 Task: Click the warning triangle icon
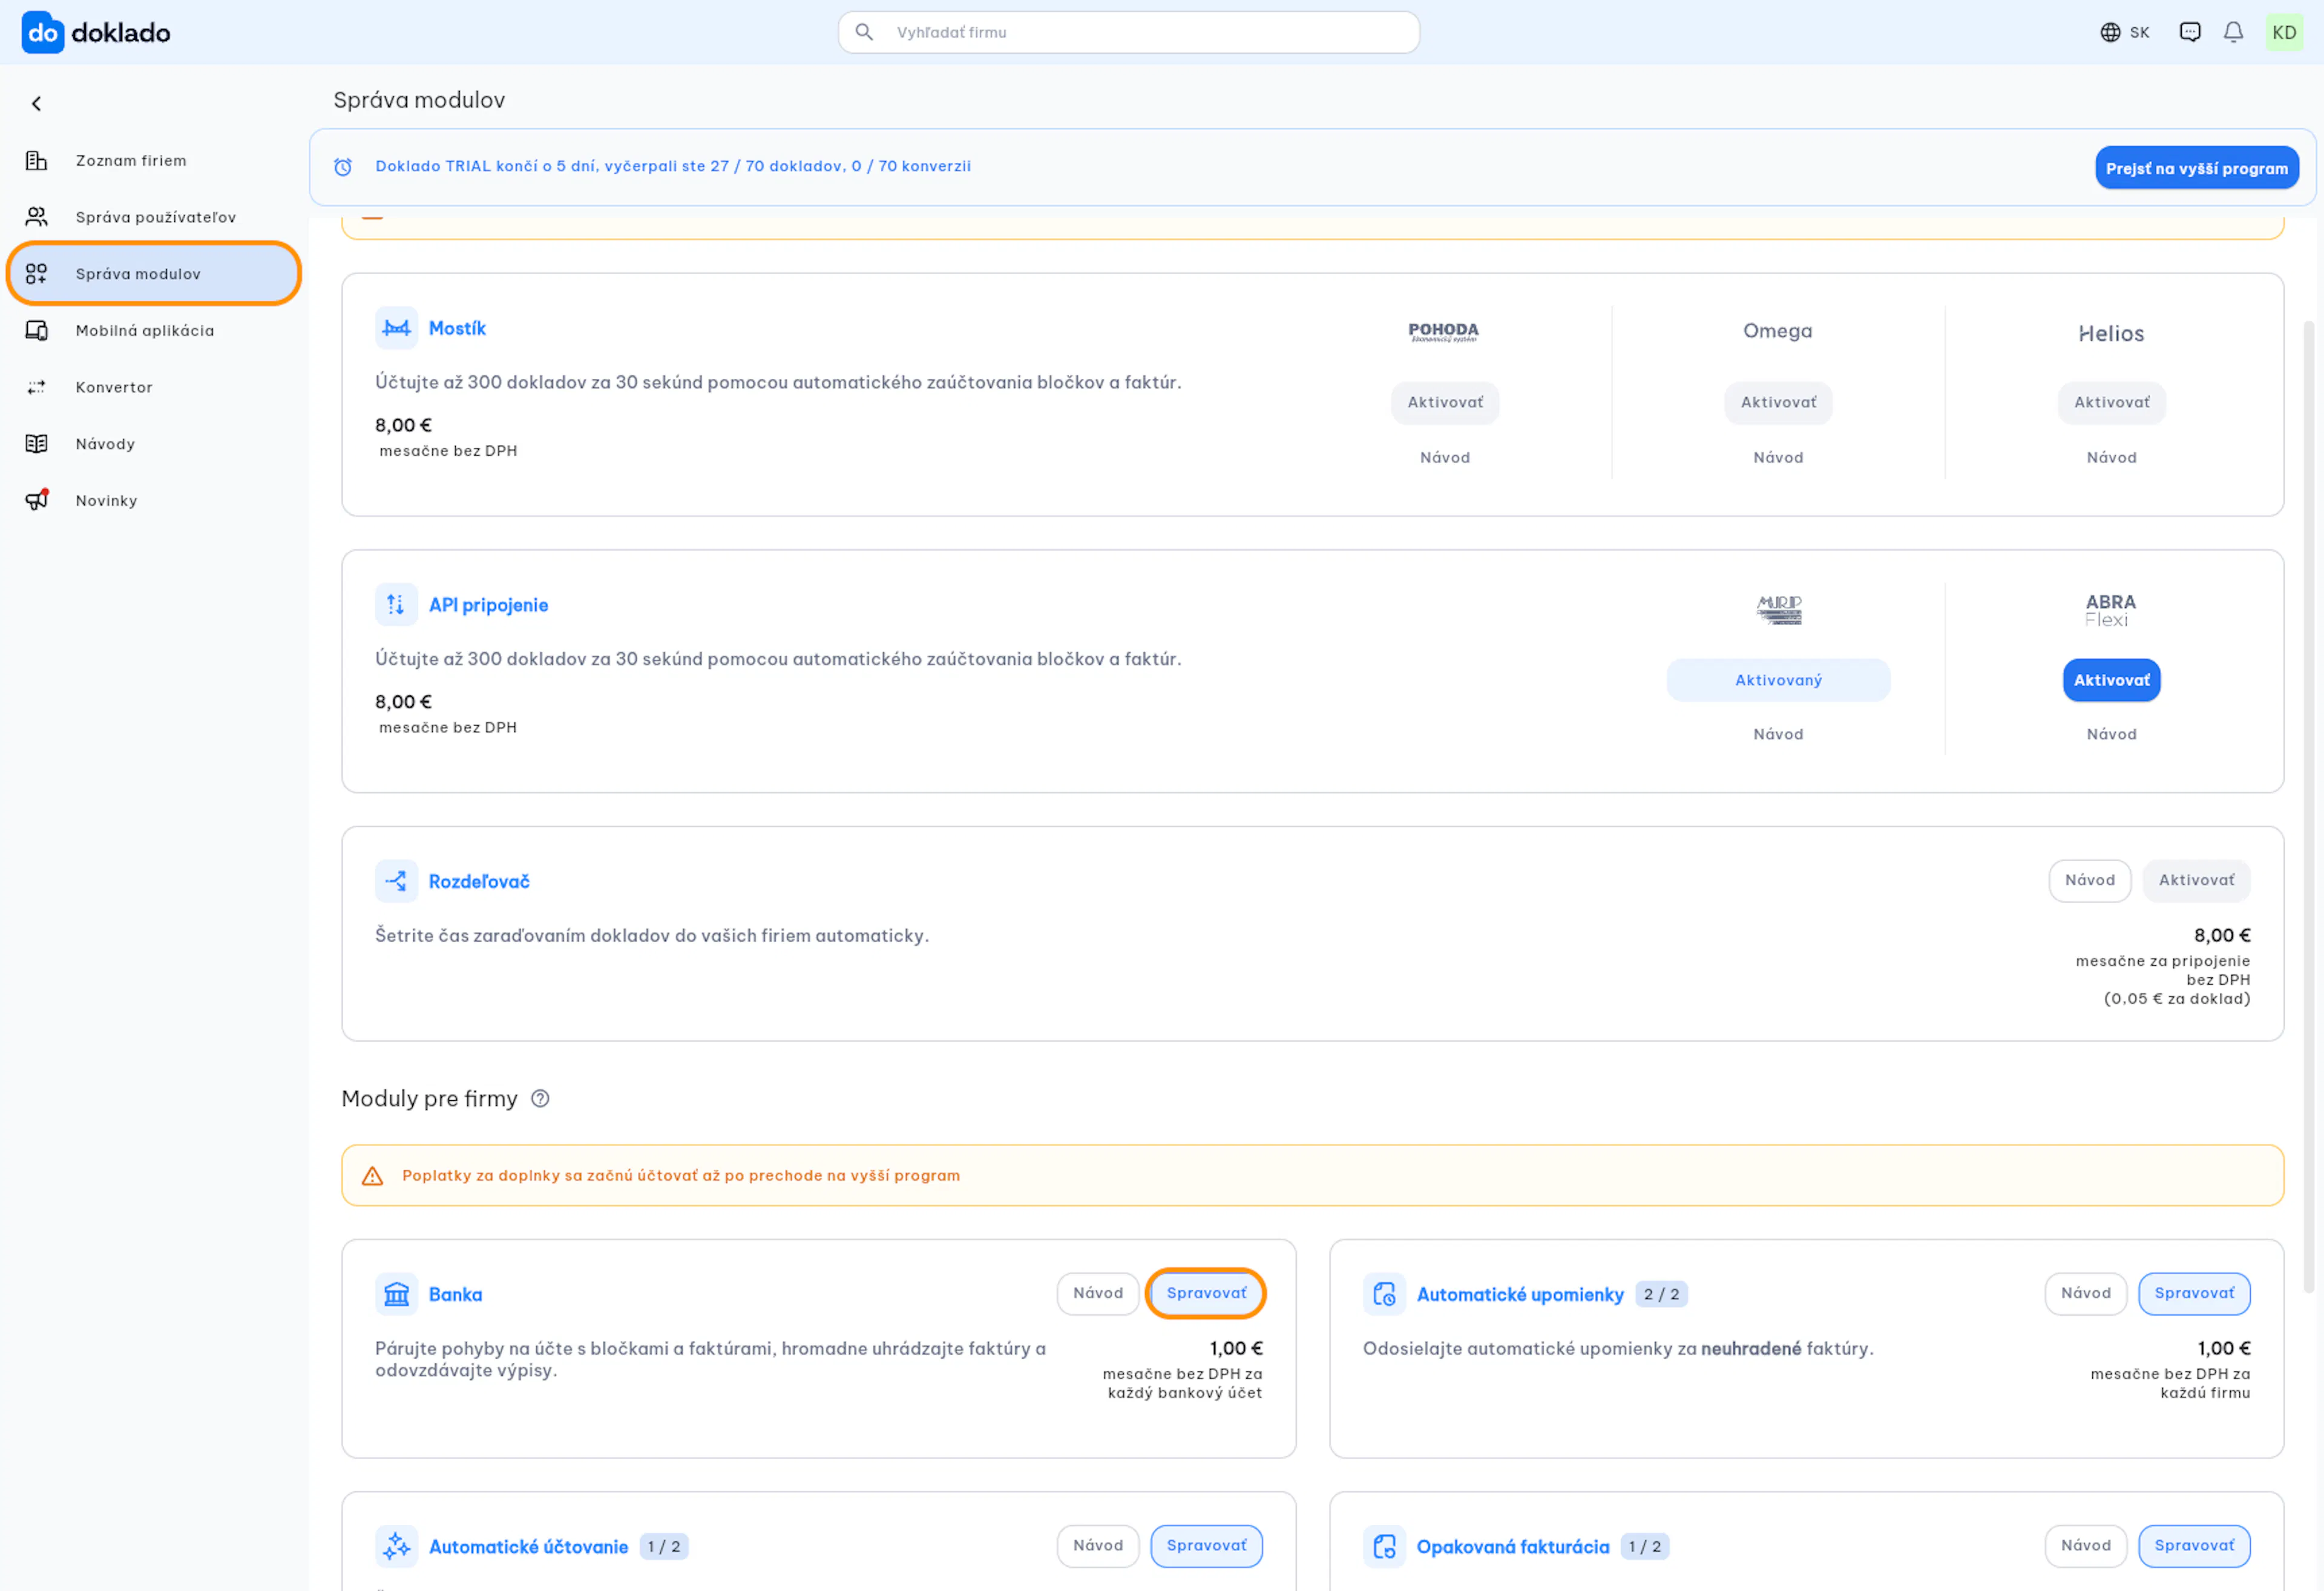point(372,1176)
